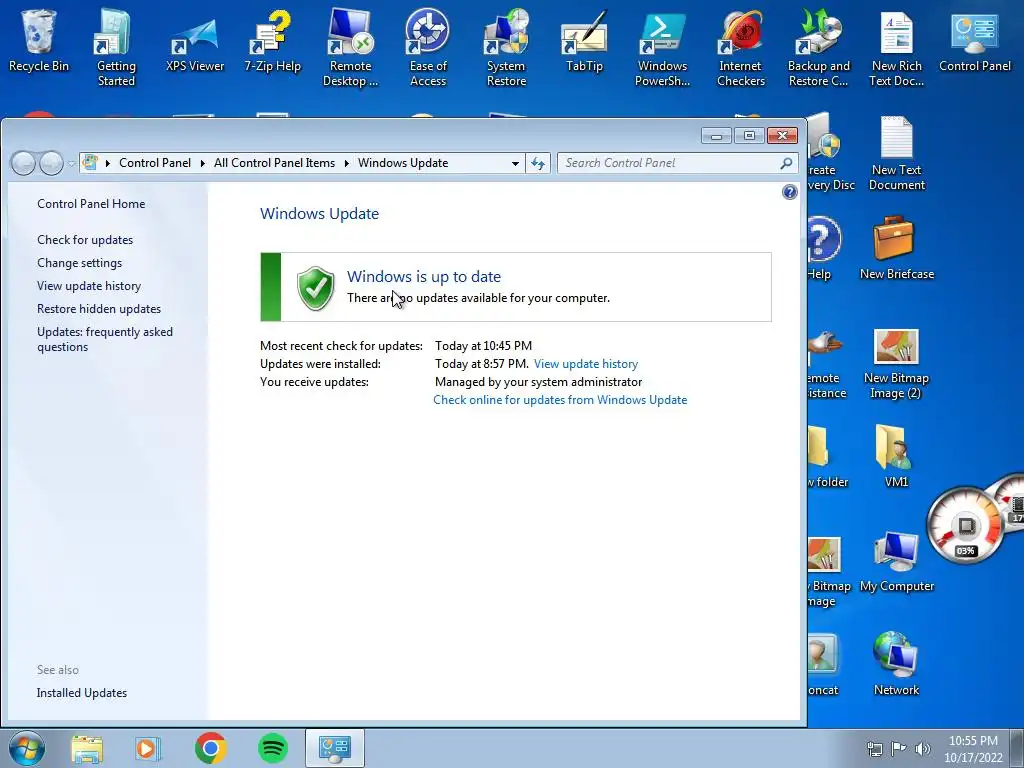This screenshot has width=1024, height=768.
Task: Expand chevron after All Control Panel Items
Action: (x=347, y=163)
